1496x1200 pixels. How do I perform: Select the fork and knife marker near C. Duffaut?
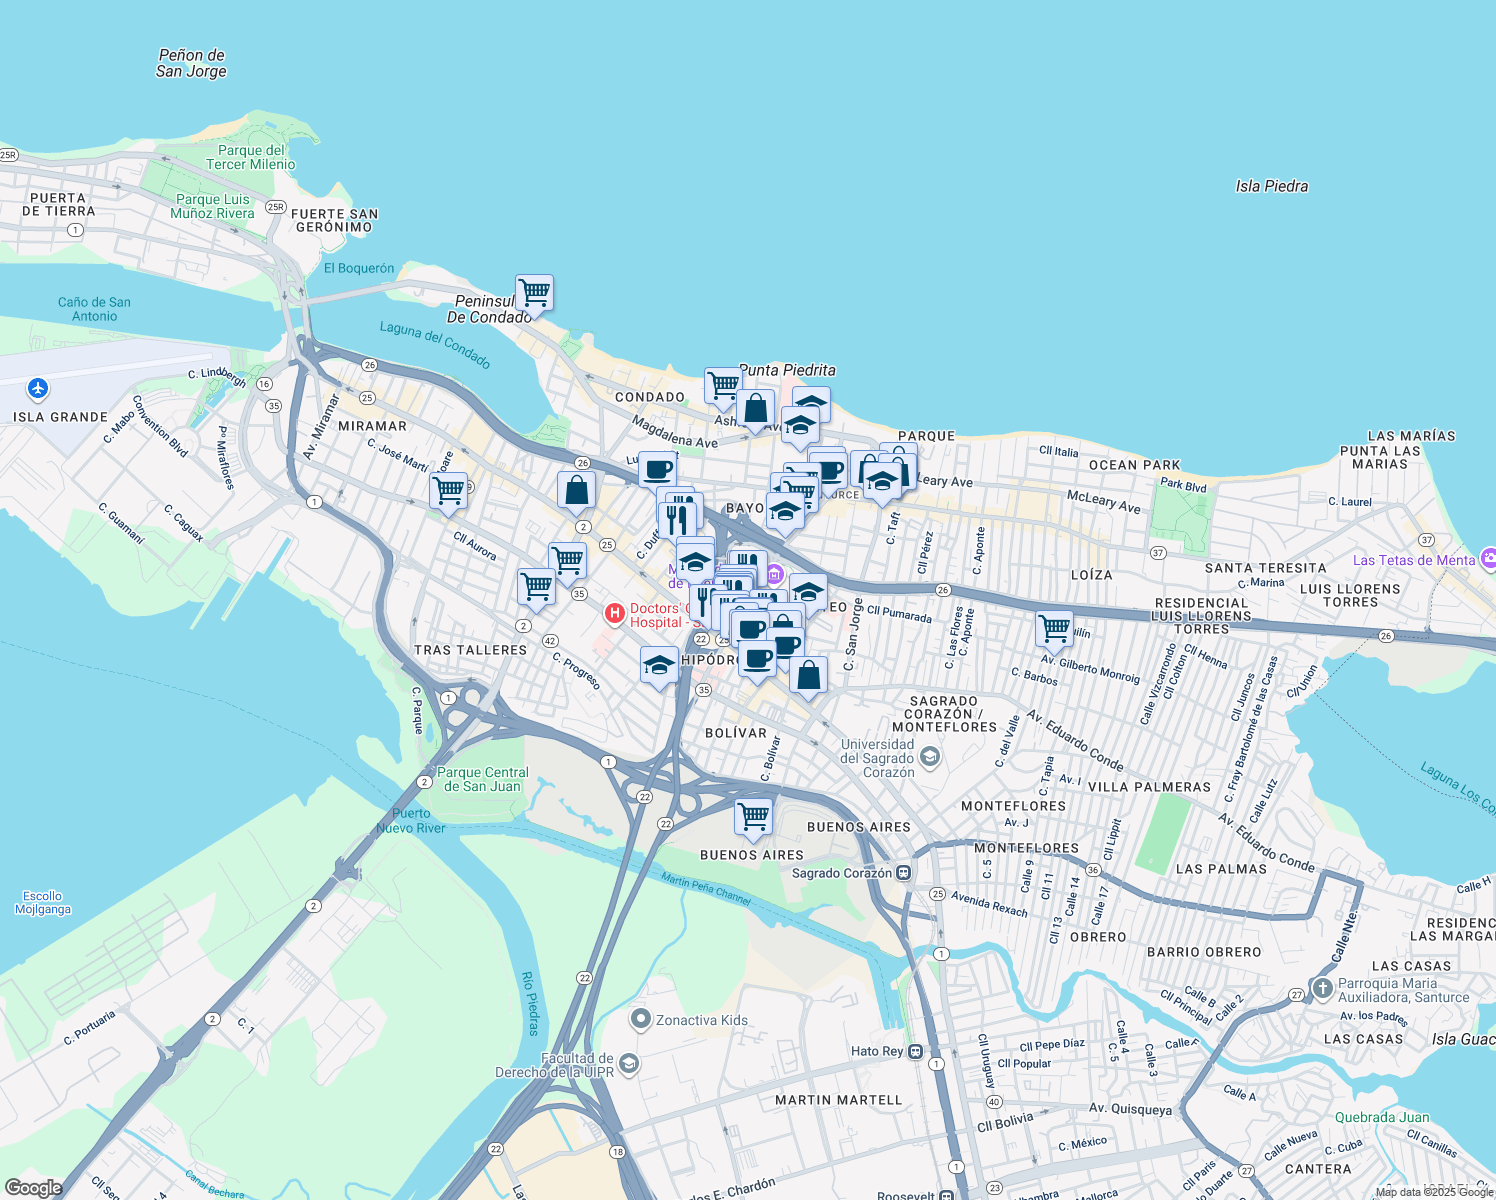(x=677, y=520)
